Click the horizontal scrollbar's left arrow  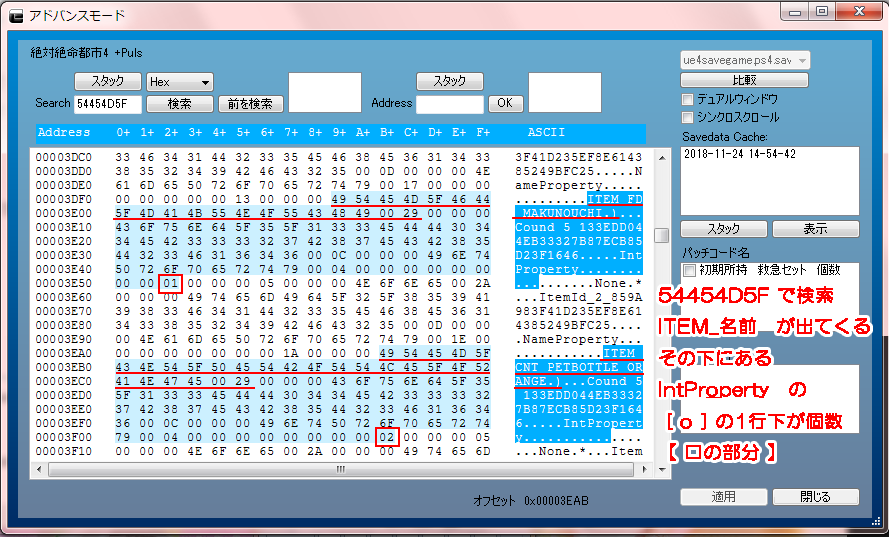coord(38,469)
